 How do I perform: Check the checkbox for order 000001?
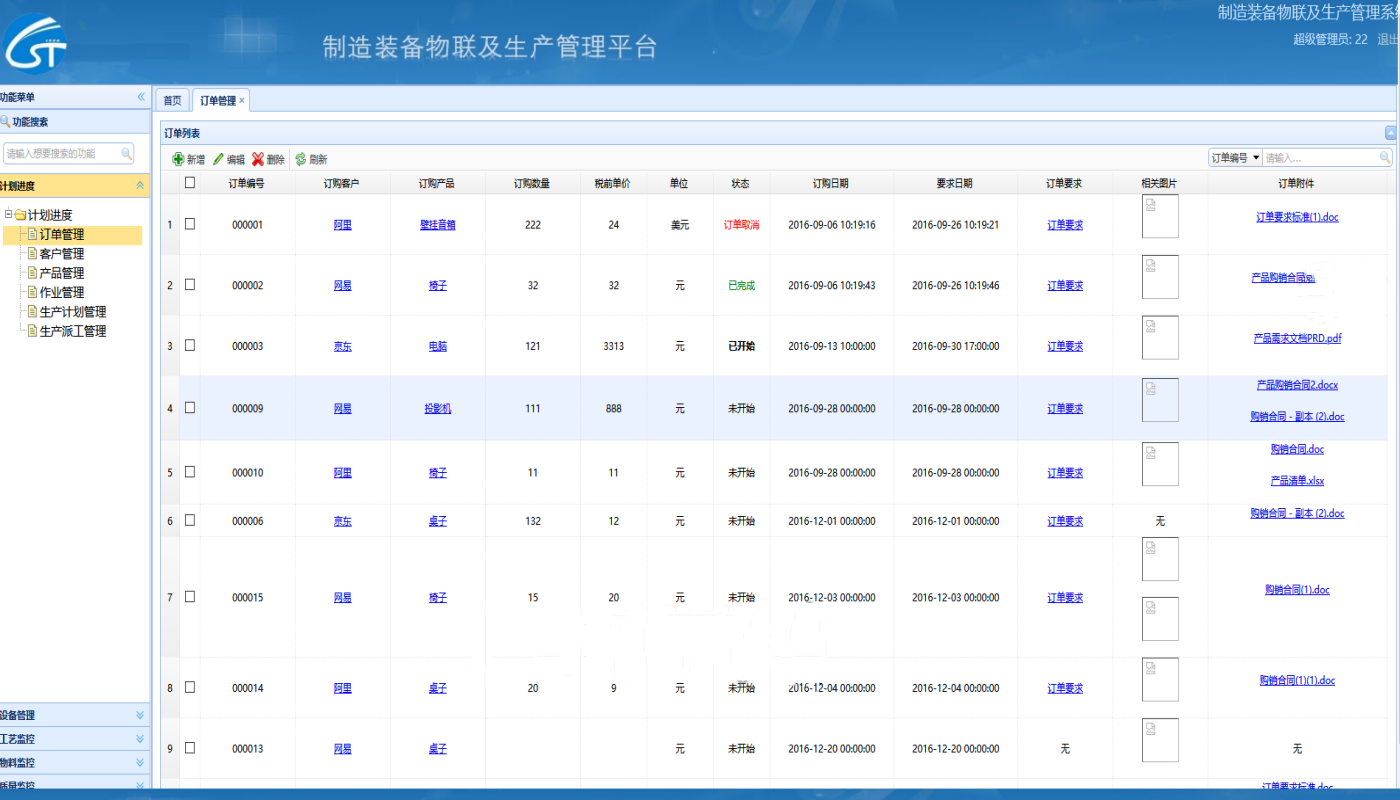pos(189,224)
